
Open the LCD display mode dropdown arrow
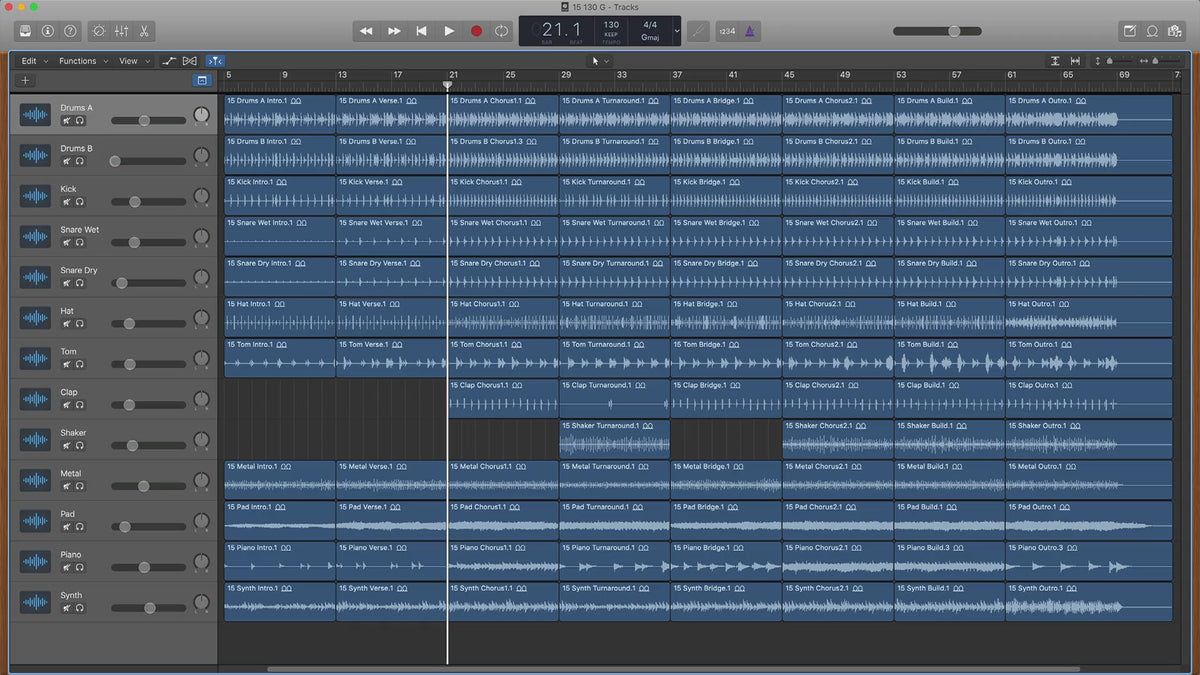click(677, 31)
